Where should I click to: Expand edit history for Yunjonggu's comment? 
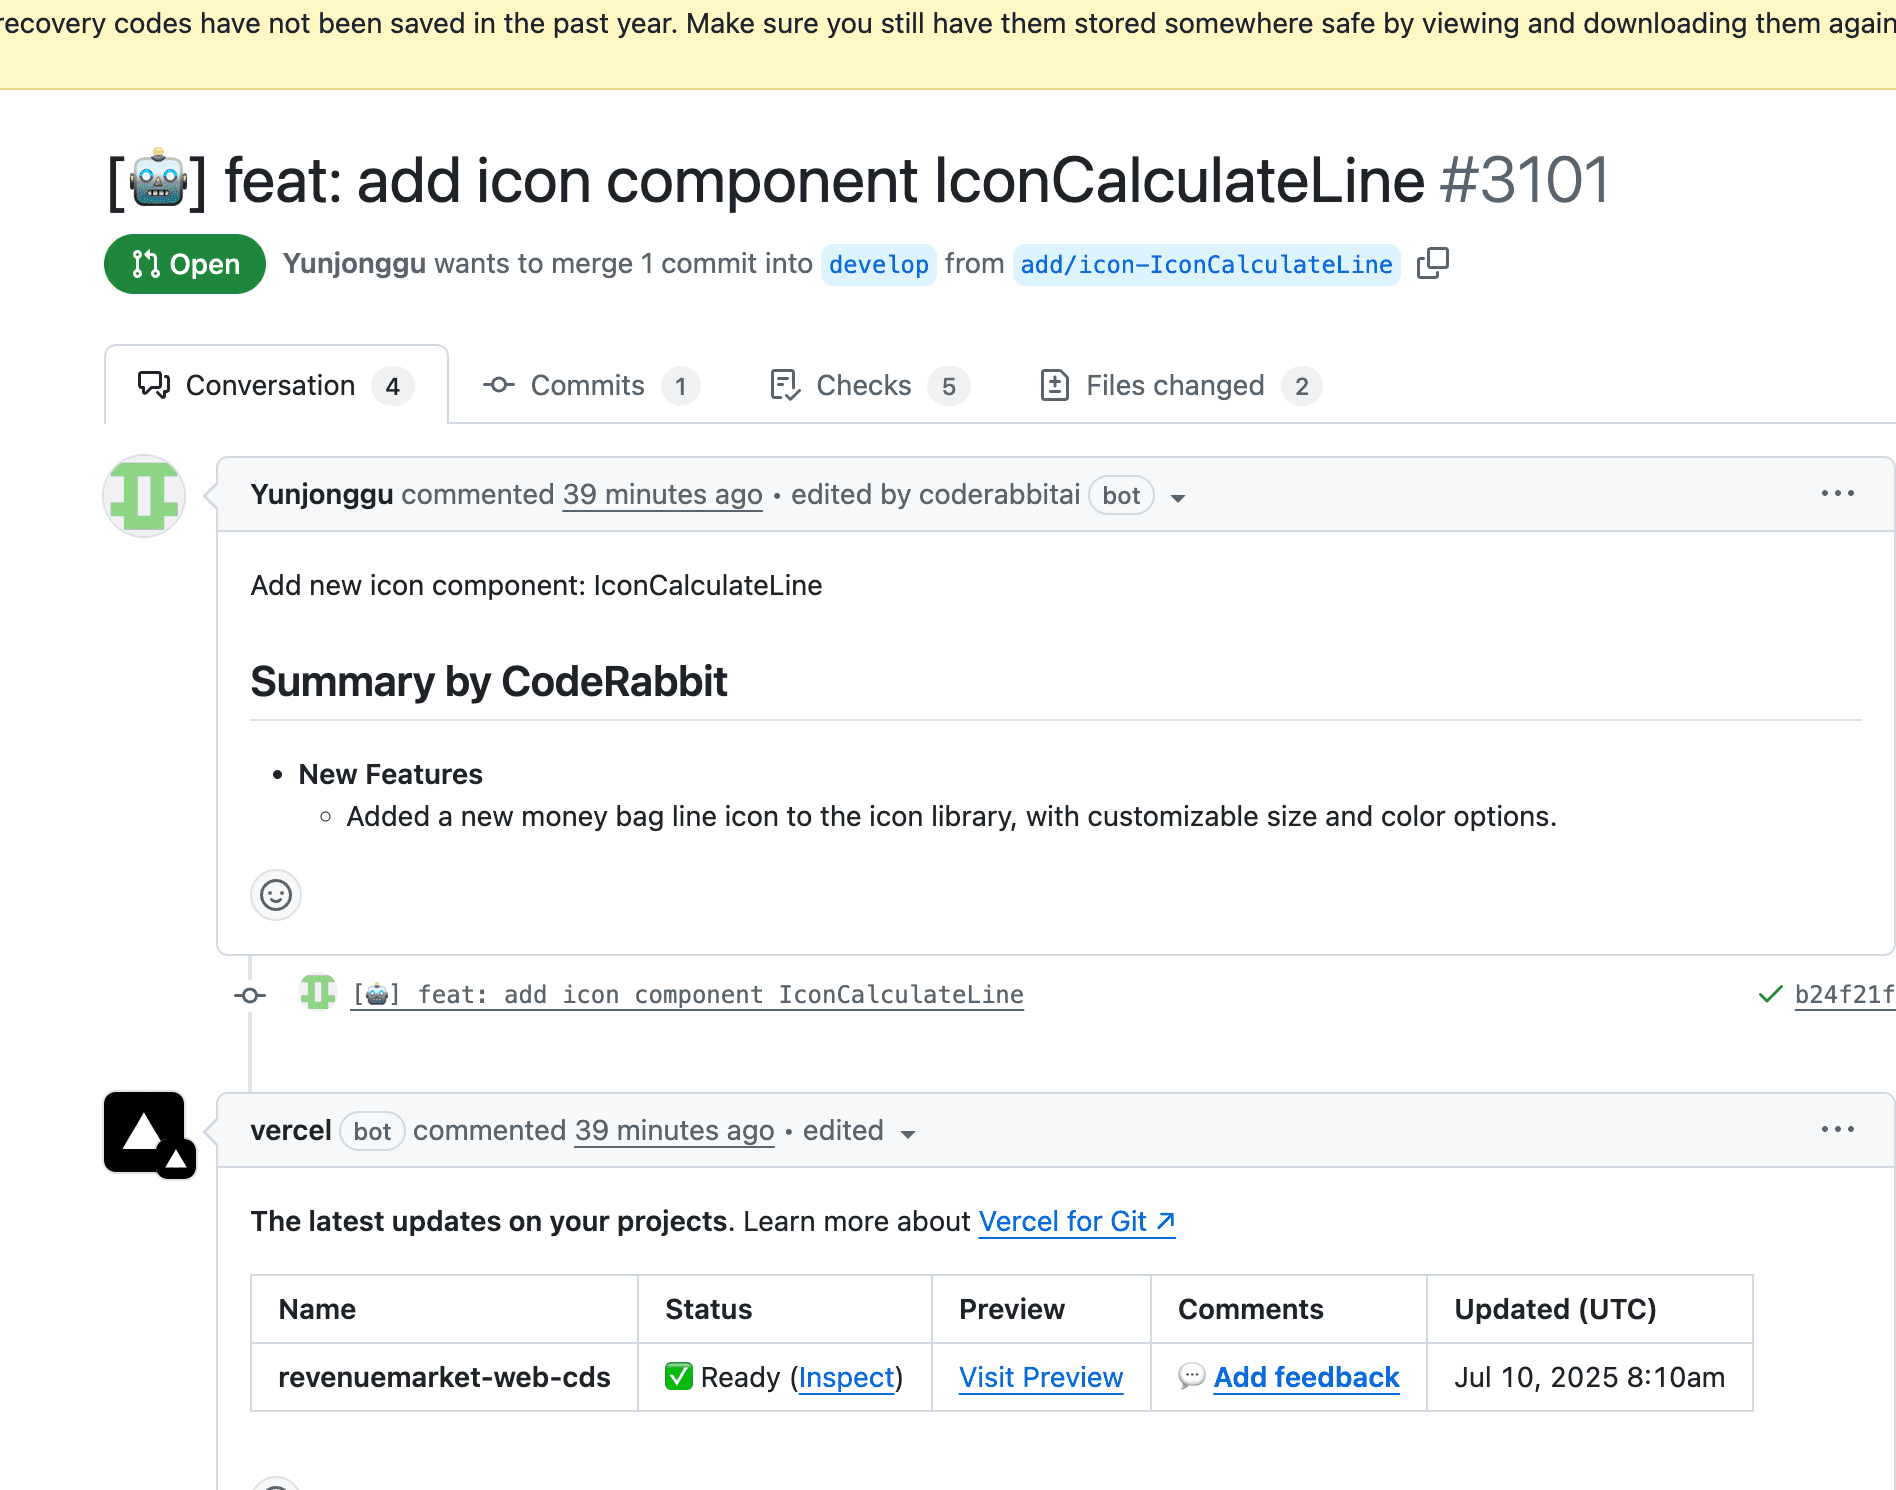click(x=1178, y=497)
